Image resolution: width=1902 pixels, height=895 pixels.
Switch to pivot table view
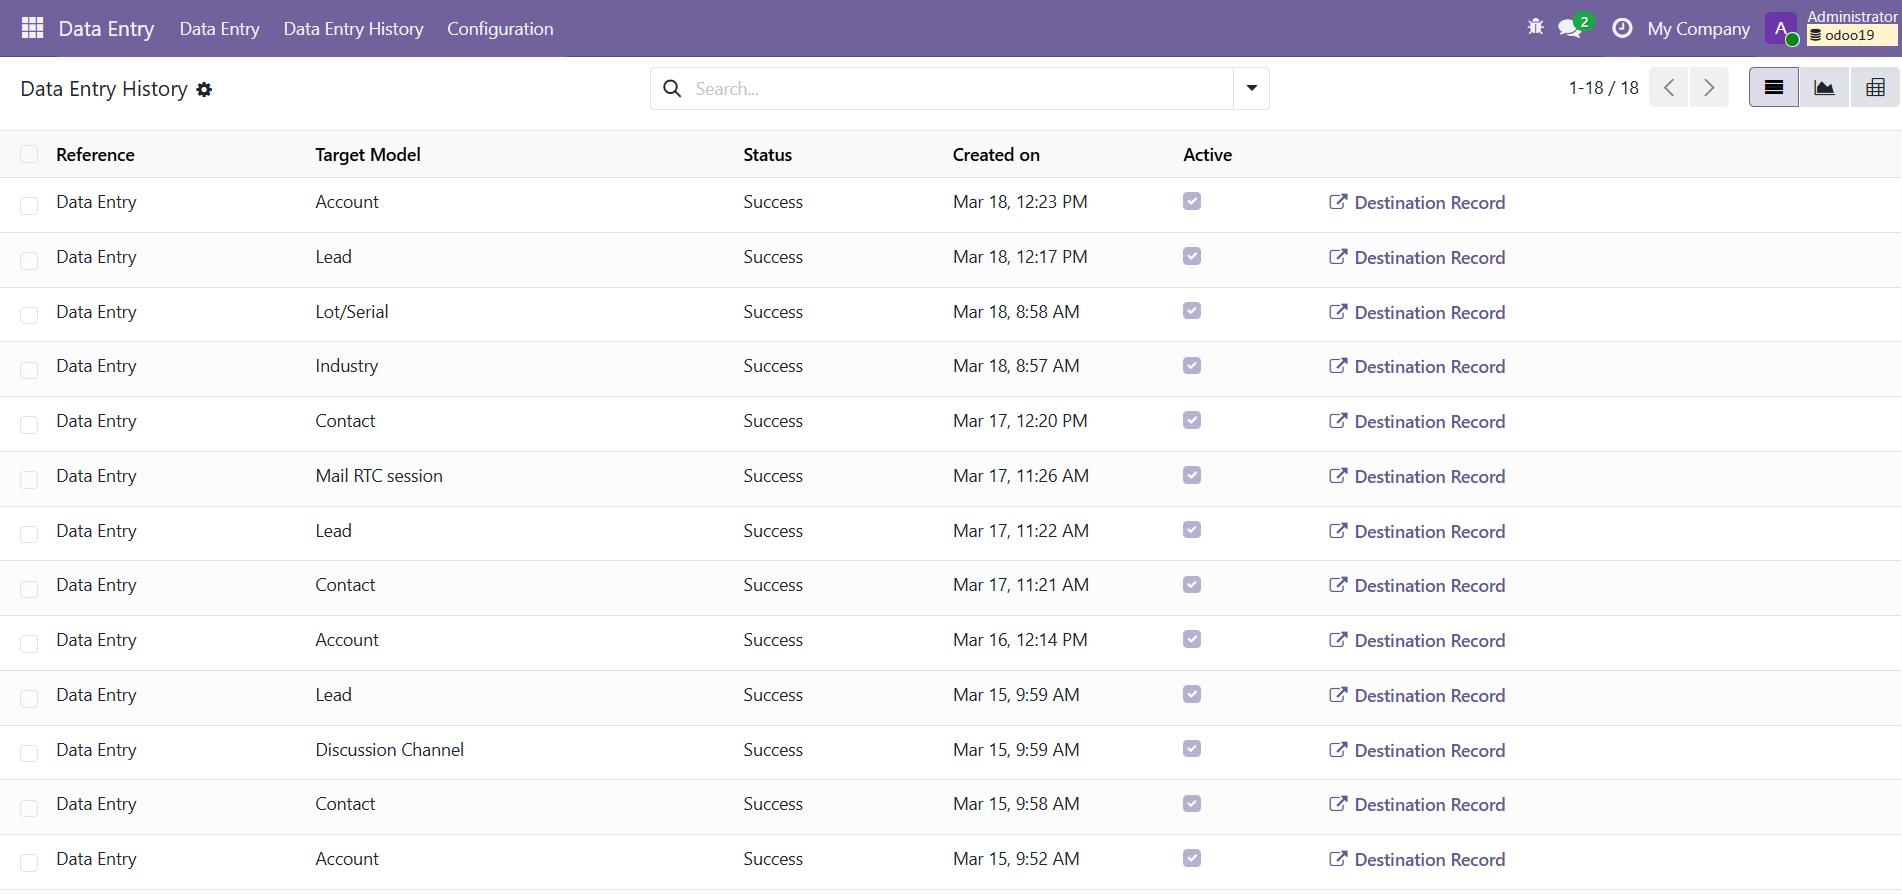tap(1875, 88)
